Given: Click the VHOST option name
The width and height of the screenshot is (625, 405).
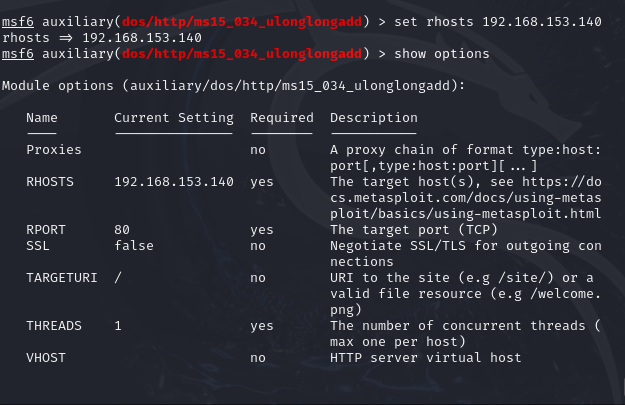Looking at the screenshot, I should (x=46, y=358).
